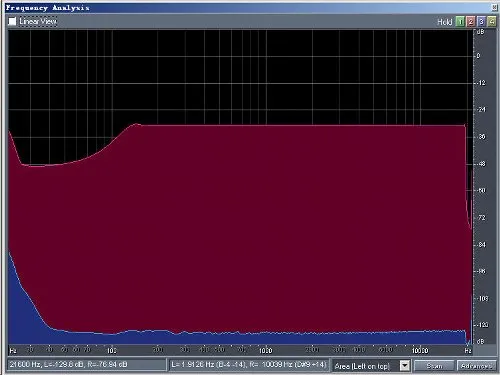Viewport: 500px width, 375px height.
Task: Click the 1000 Hz label on frequency axis
Action: (266, 350)
